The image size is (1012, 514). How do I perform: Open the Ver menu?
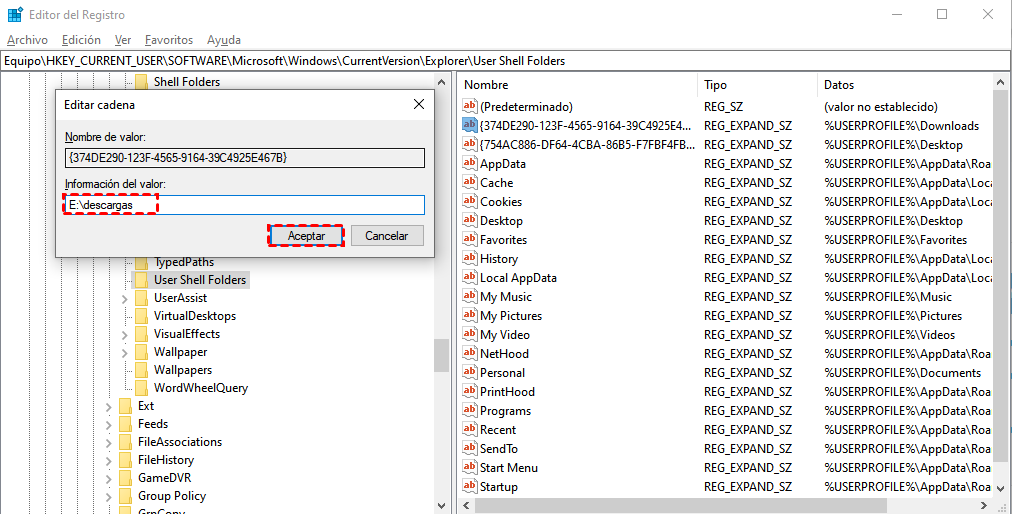pyautogui.click(x=123, y=40)
